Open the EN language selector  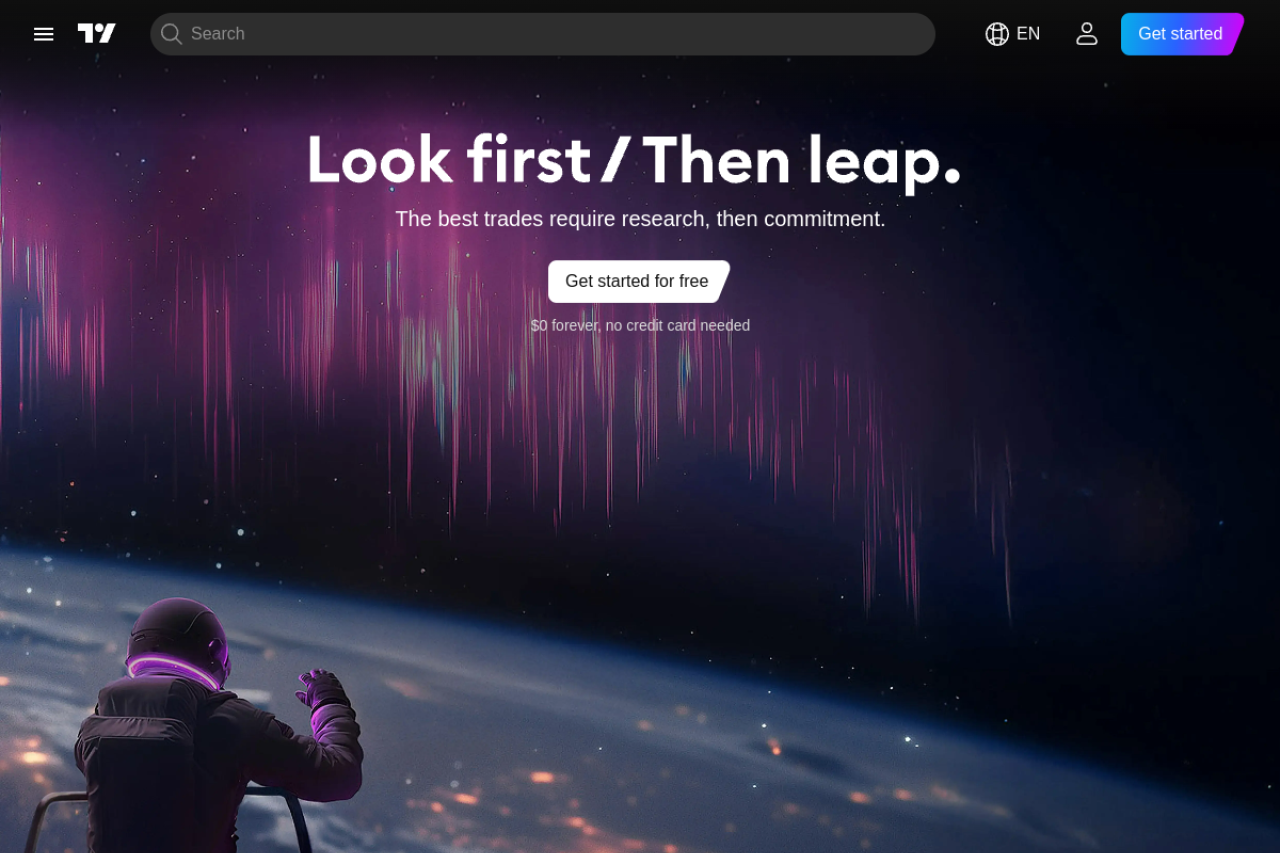pyautogui.click(x=1013, y=34)
